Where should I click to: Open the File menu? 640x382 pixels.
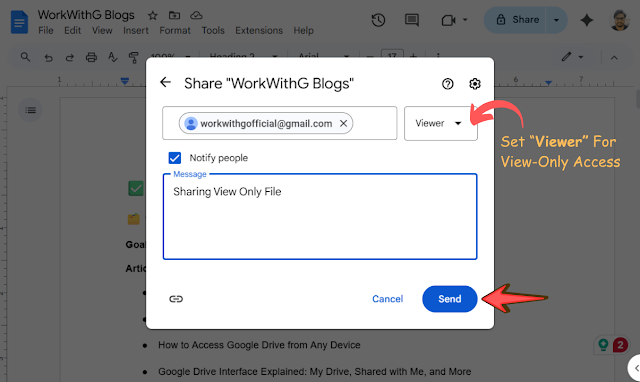click(46, 31)
